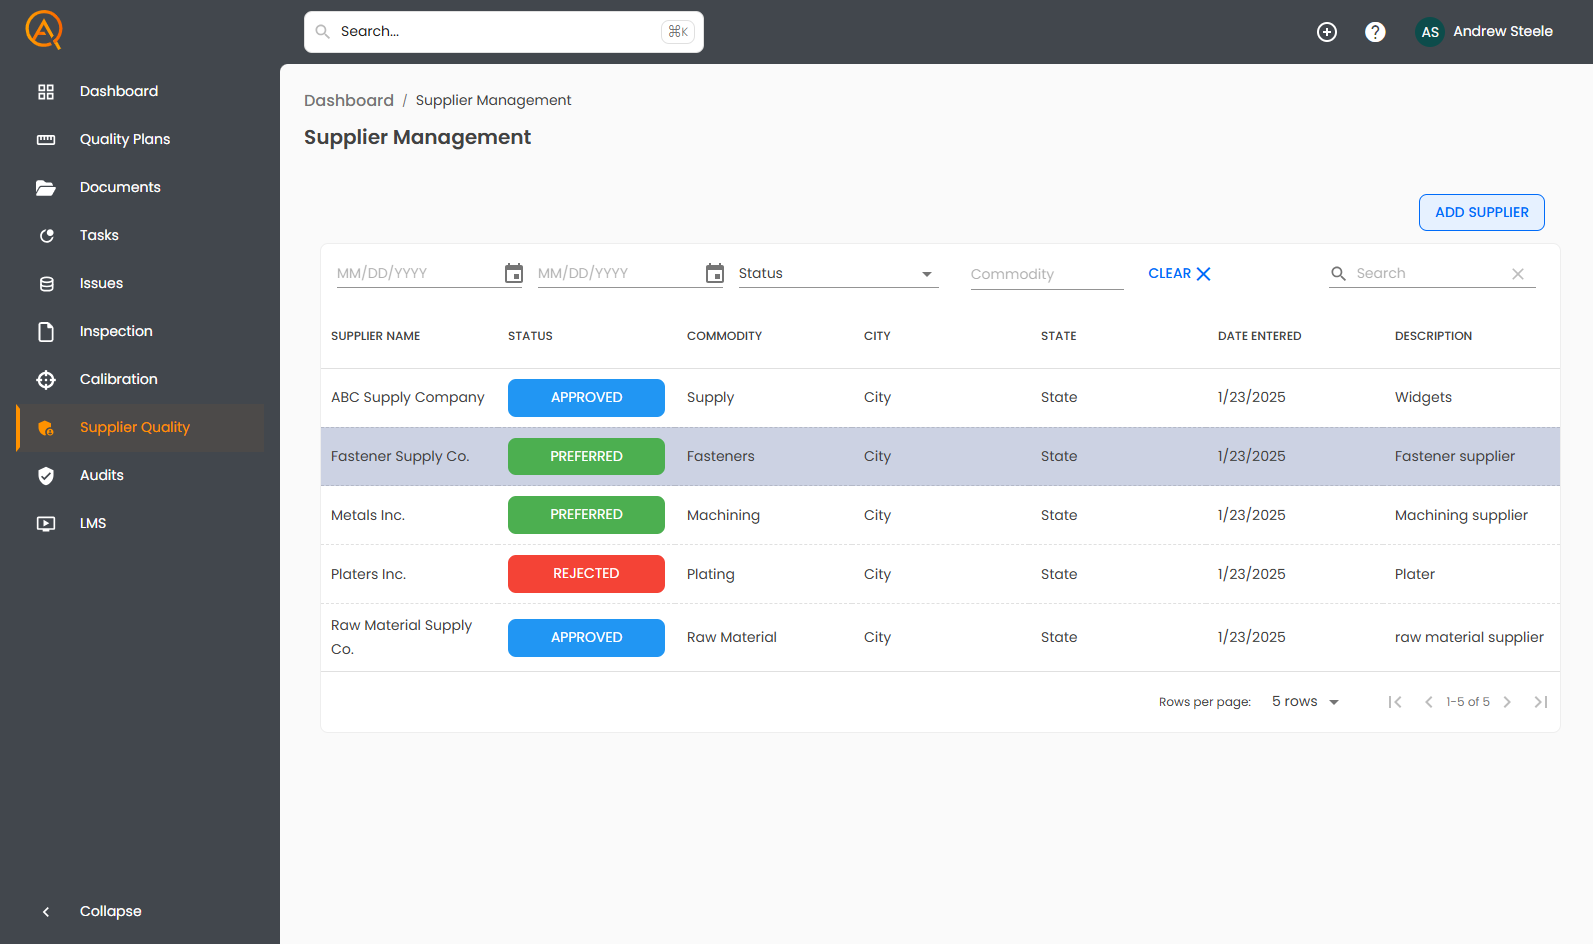Select the Raw Material Supply Co. name

tap(401, 638)
